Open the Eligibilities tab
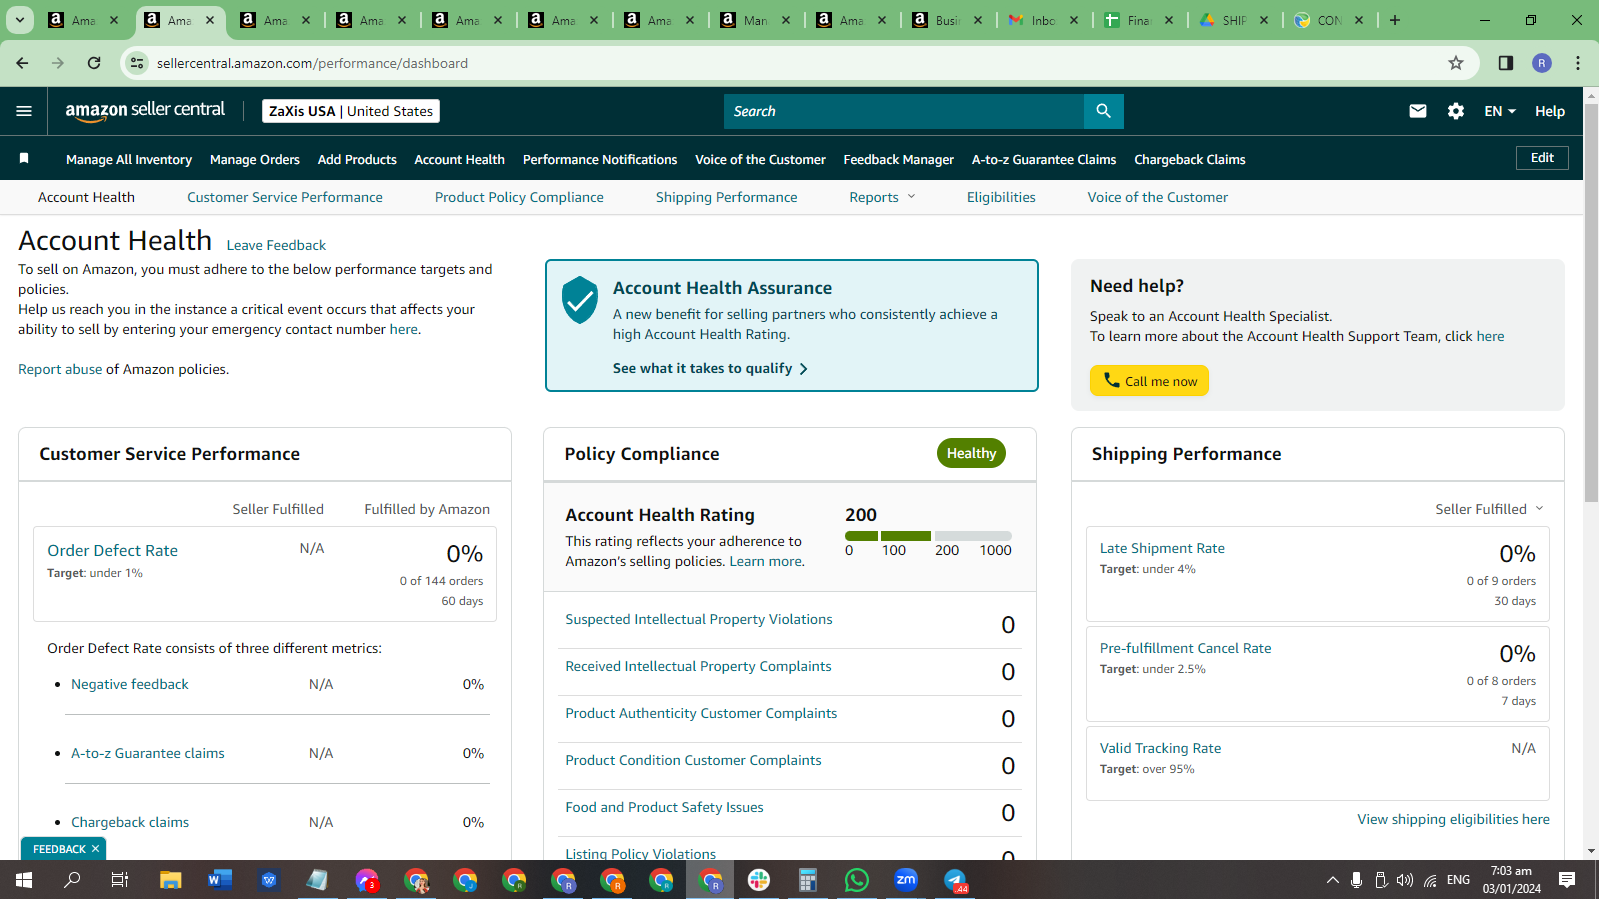The image size is (1599, 899). click(1001, 197)
